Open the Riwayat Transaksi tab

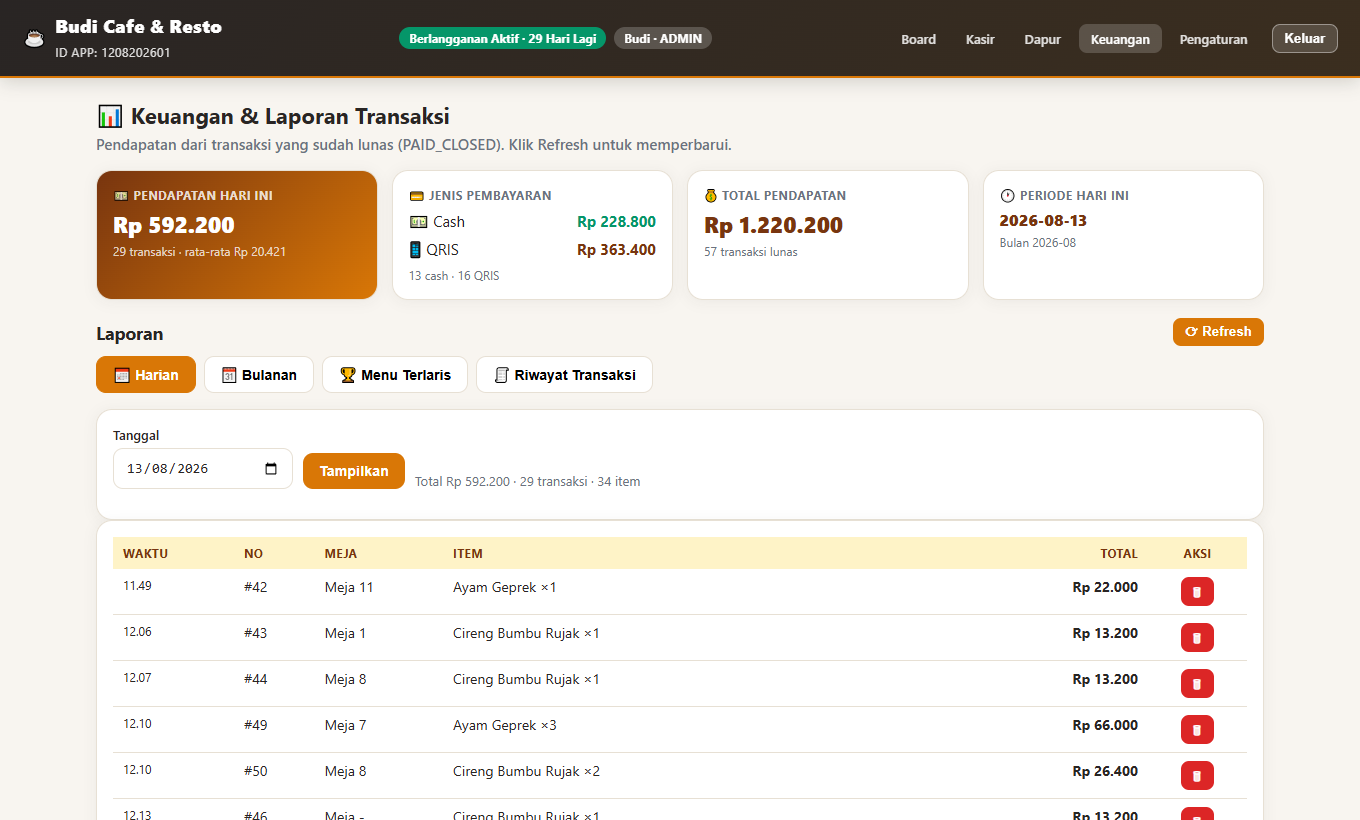564,375
